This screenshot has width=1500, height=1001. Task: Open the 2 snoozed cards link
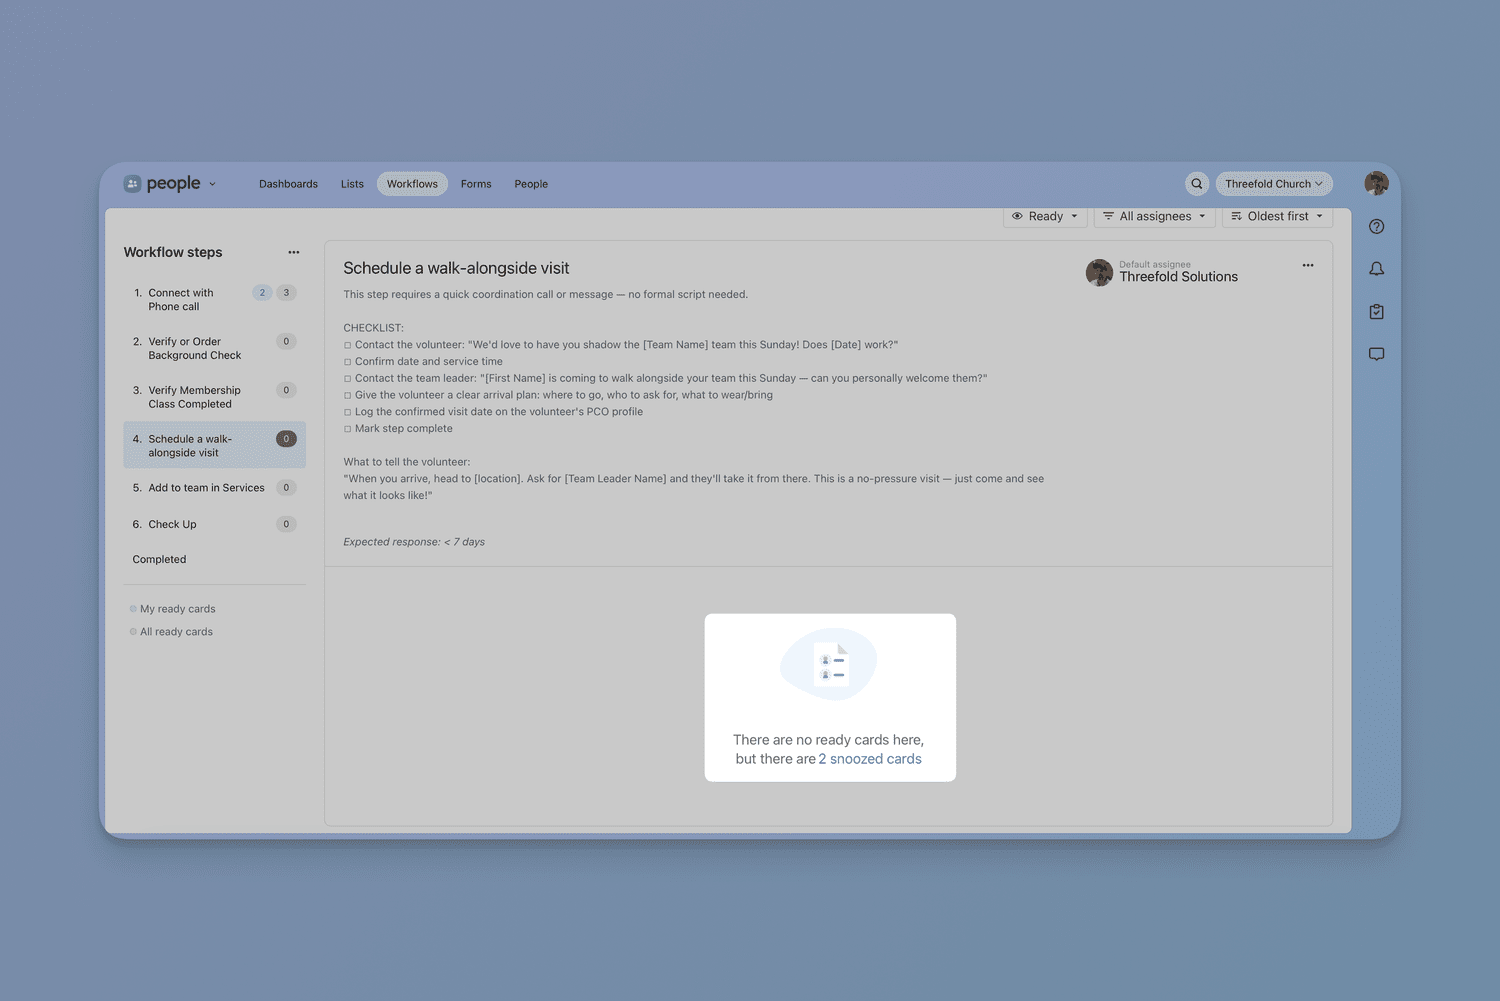point(870,759)
